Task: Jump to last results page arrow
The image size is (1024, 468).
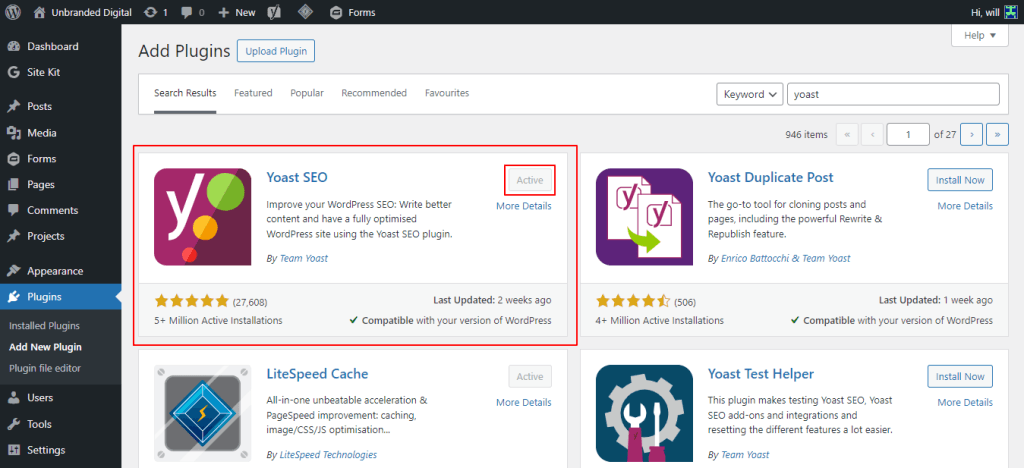Action: click(997, 134)
